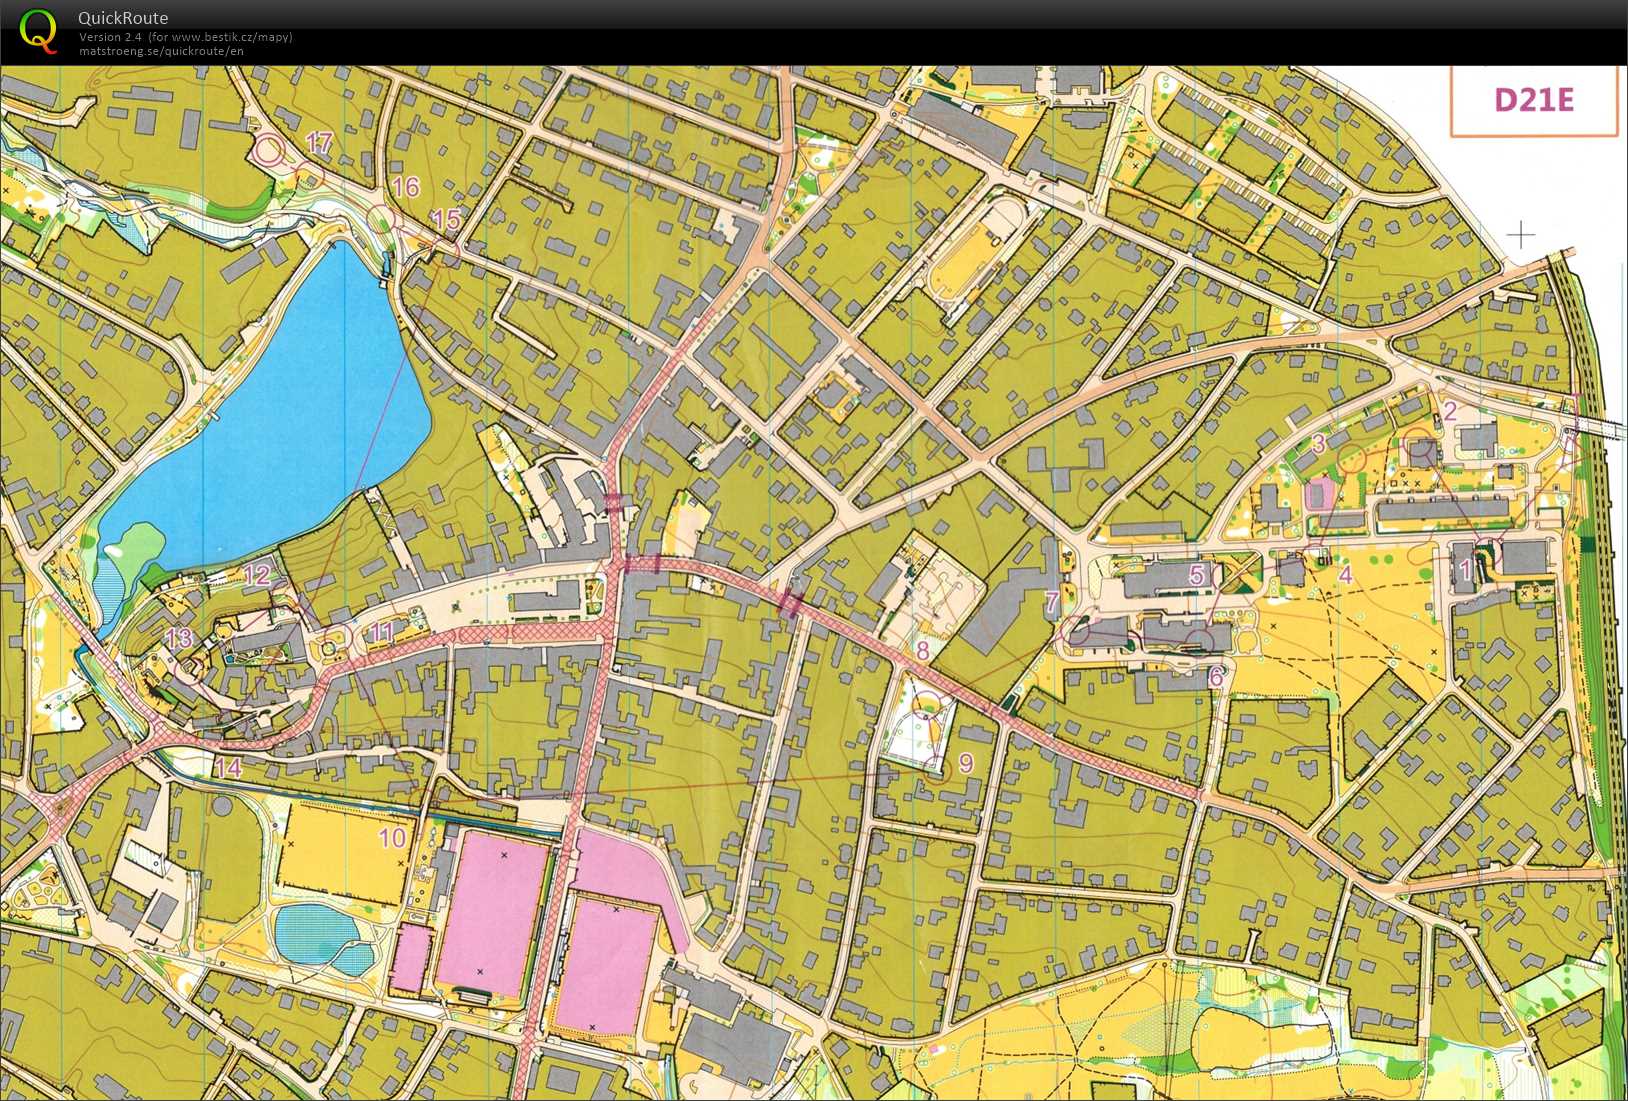Click the oval running track on map
This screenshot has height=1101, width=1628.
point(977,250)
